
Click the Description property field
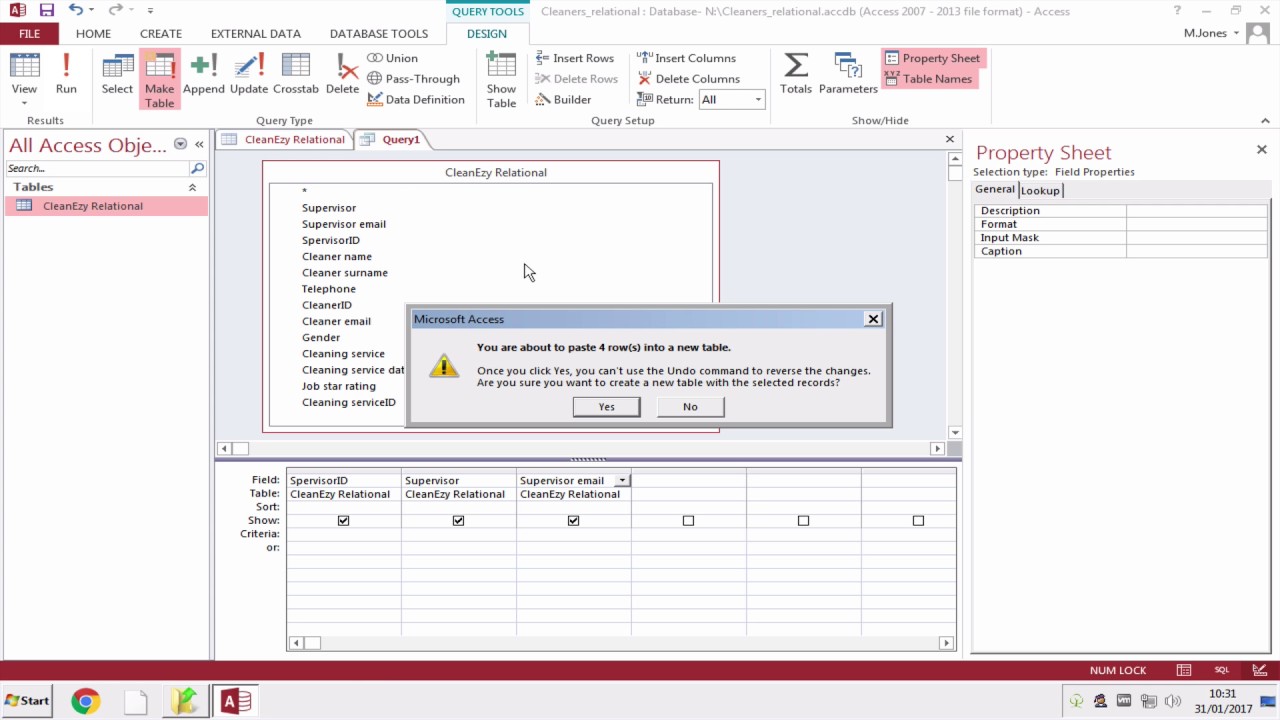[1197, 211]
